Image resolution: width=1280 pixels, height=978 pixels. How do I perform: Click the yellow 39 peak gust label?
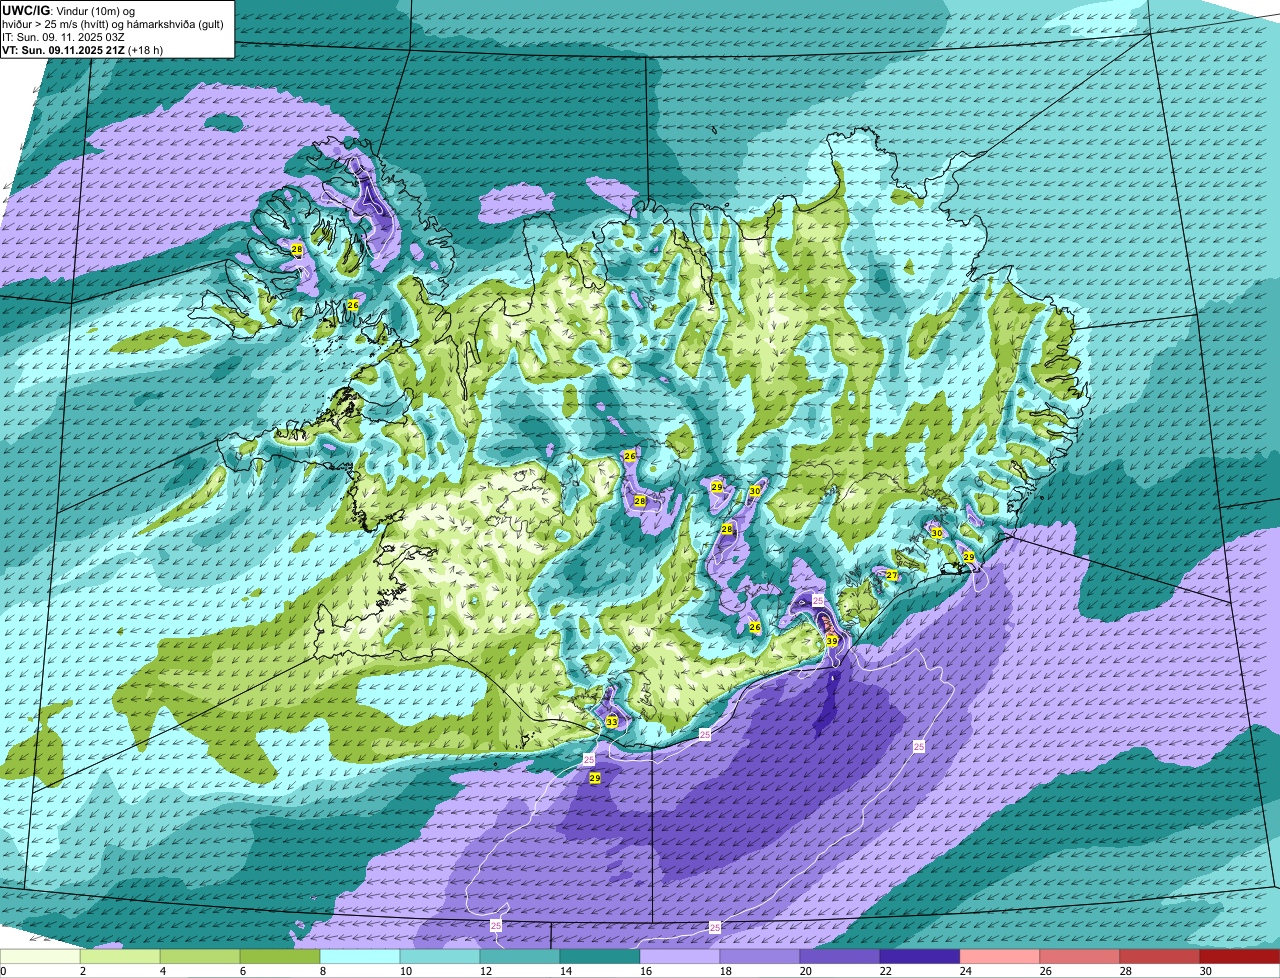(x=832, y=641)
